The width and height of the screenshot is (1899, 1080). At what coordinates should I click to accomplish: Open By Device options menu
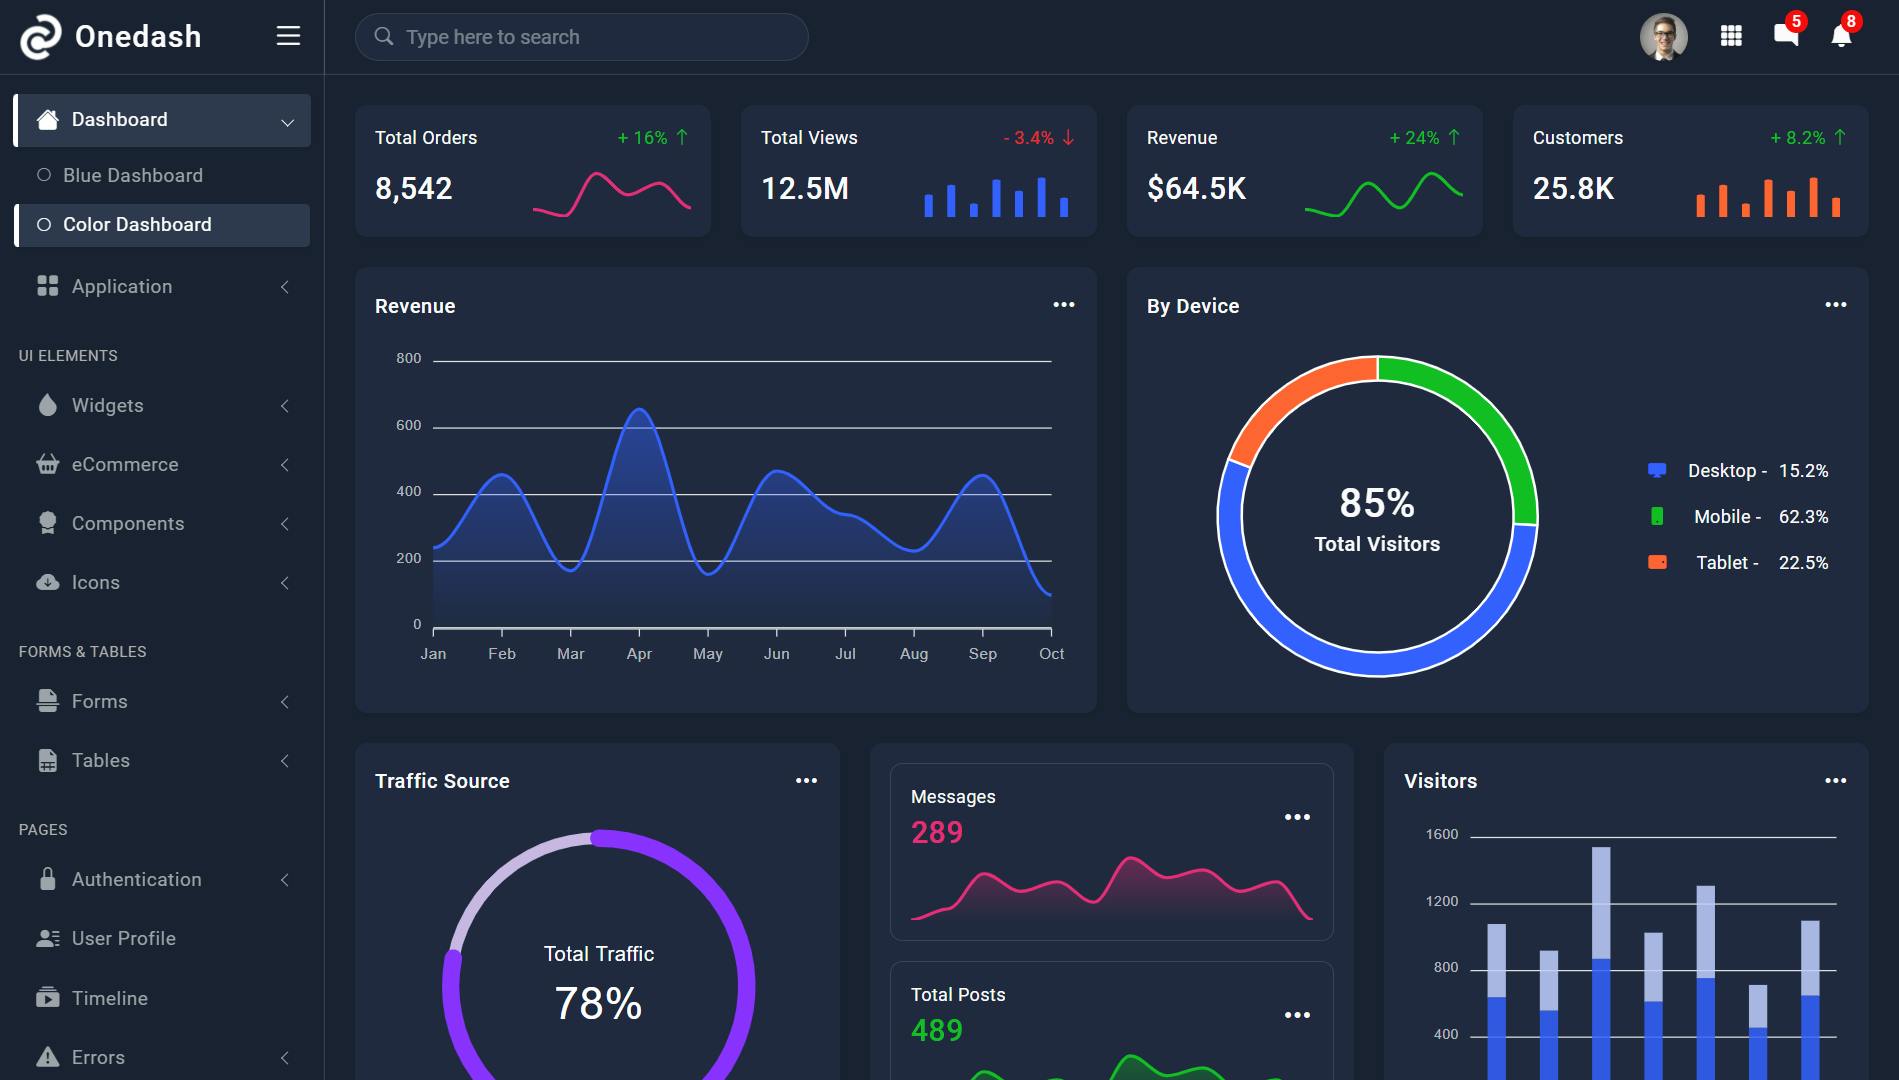point(1836,305)
